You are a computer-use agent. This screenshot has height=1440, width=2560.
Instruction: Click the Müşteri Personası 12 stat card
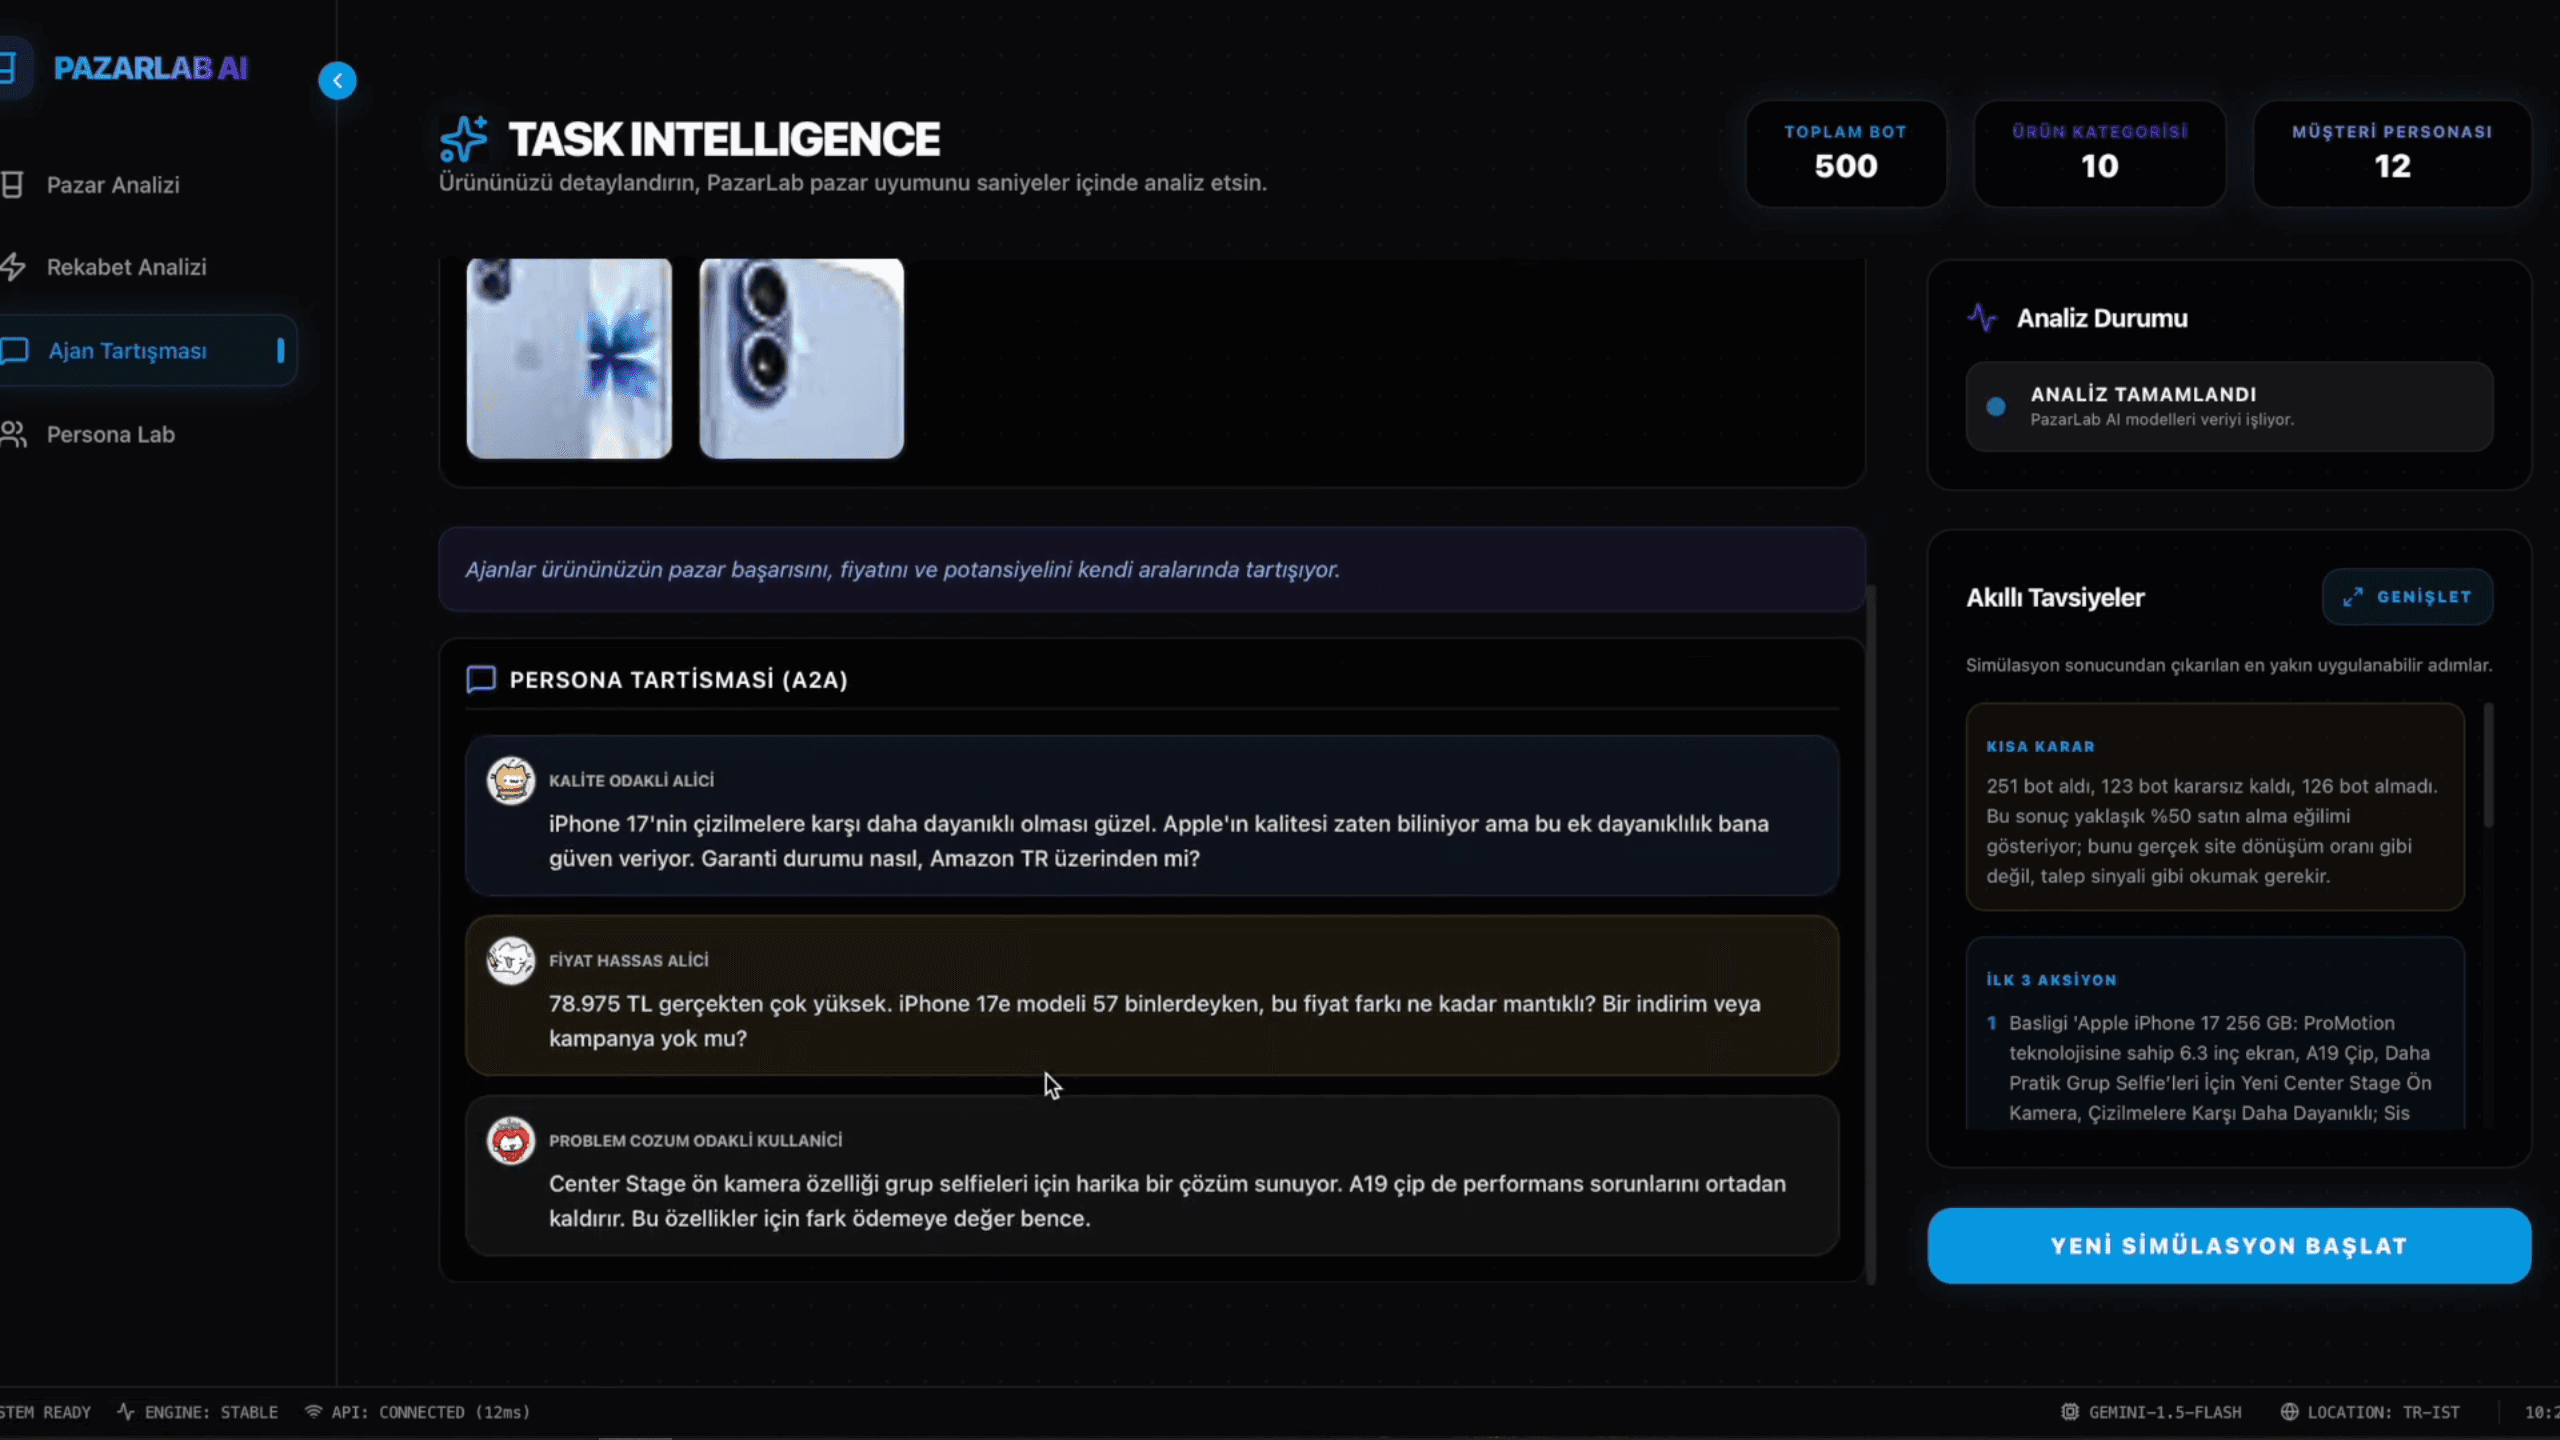coord(2392,154)
